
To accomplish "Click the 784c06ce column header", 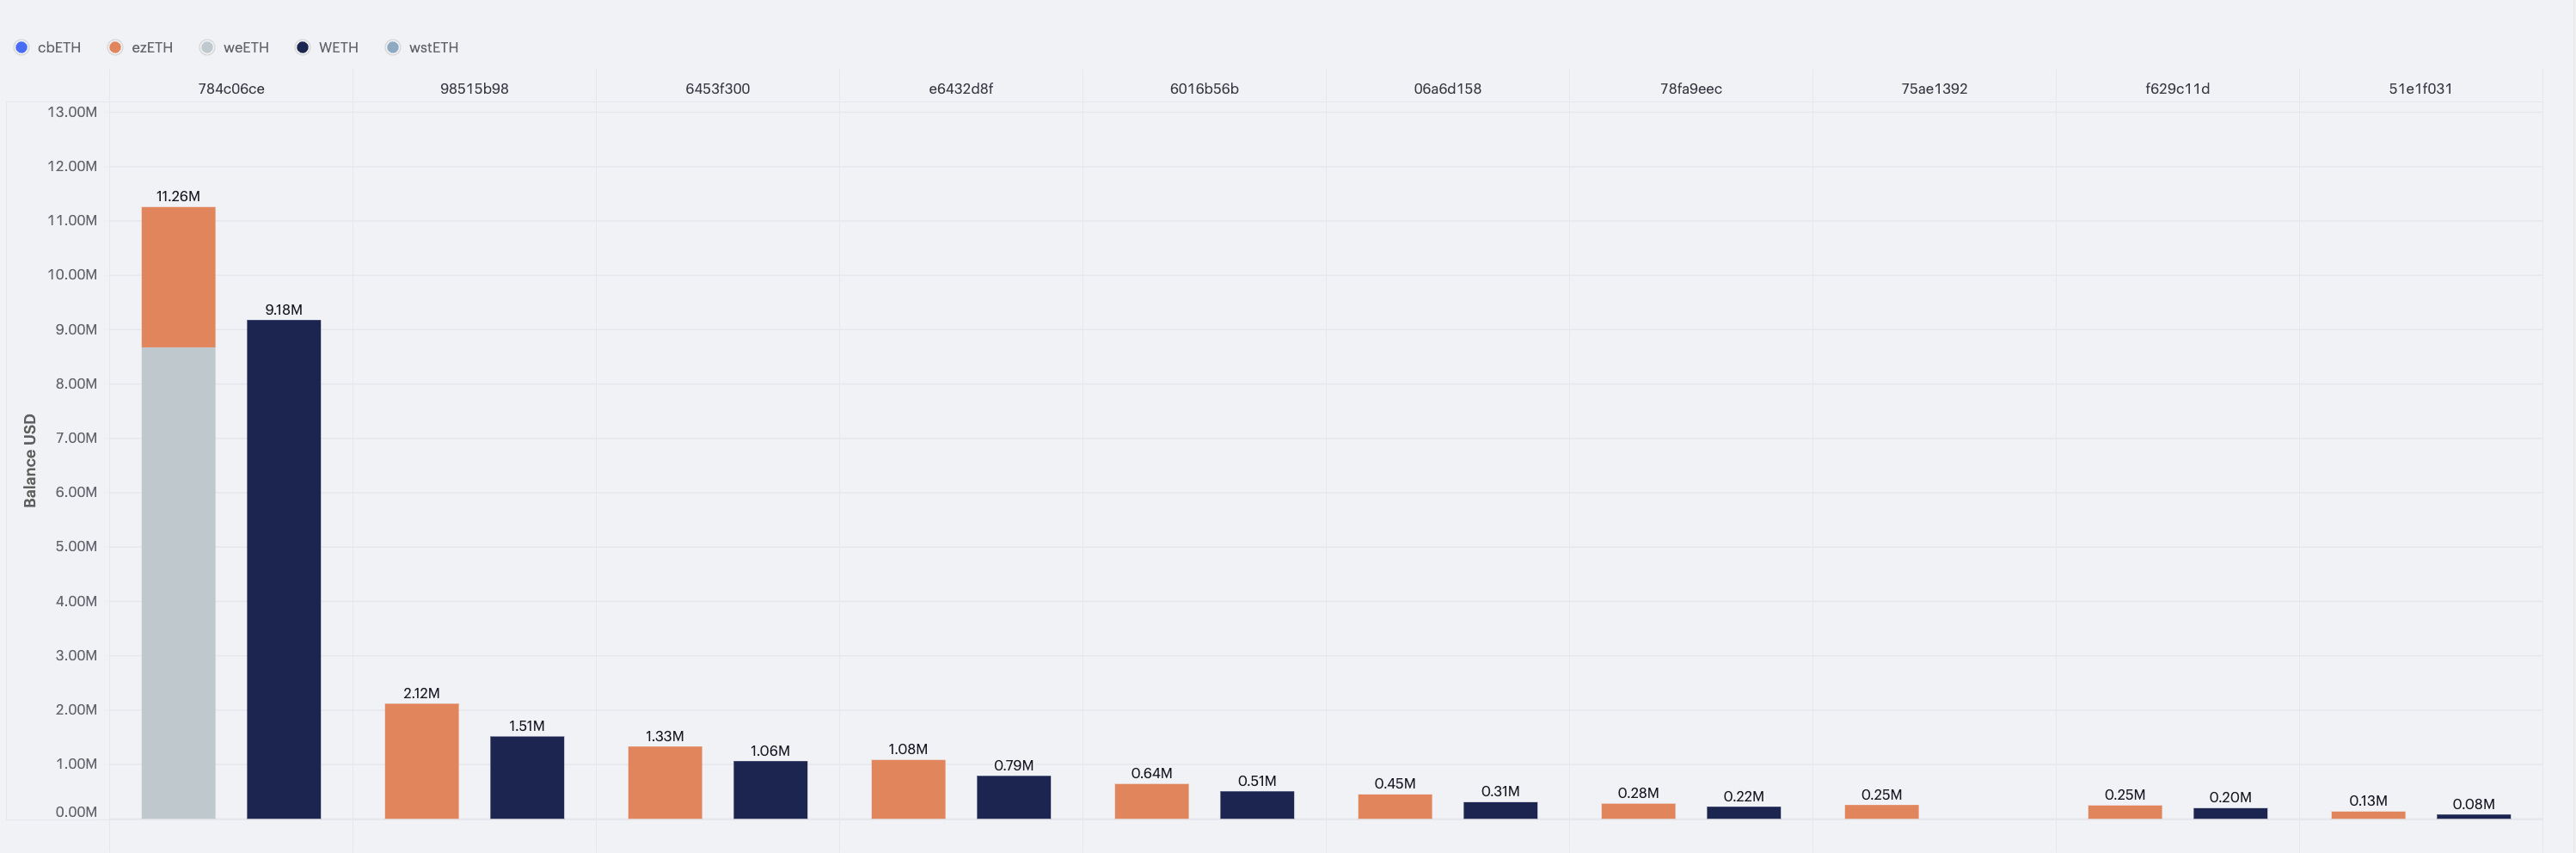I will point(231,88).
